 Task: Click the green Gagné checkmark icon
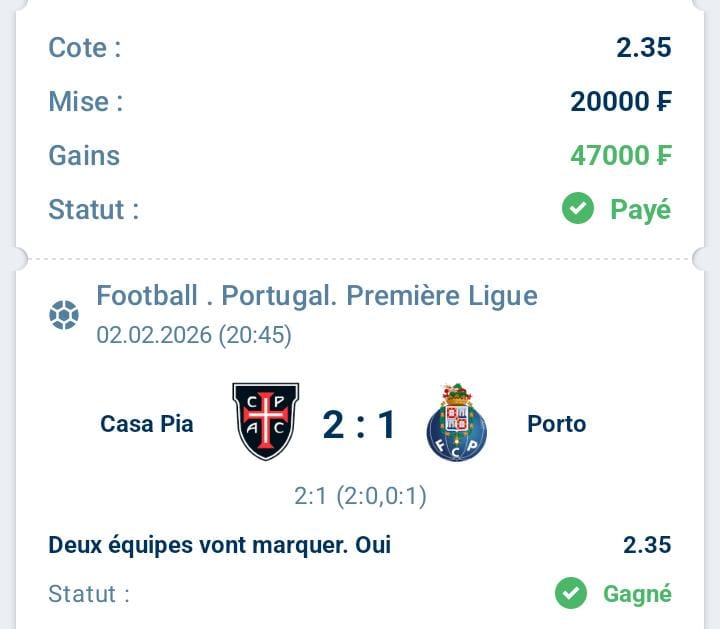tap(571, 593)
